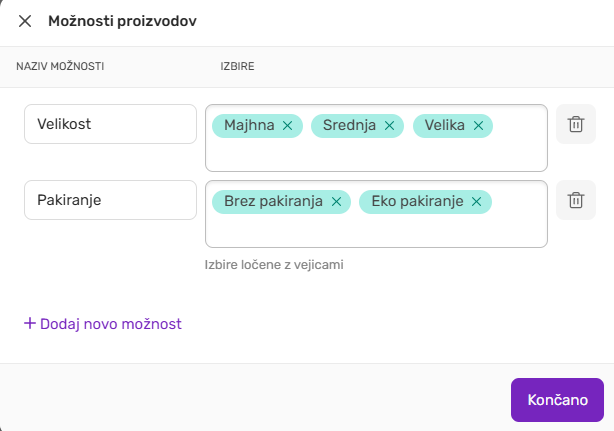
Task: Select the Brez pakiranja chip label
Action: click(x=273, y=201)
